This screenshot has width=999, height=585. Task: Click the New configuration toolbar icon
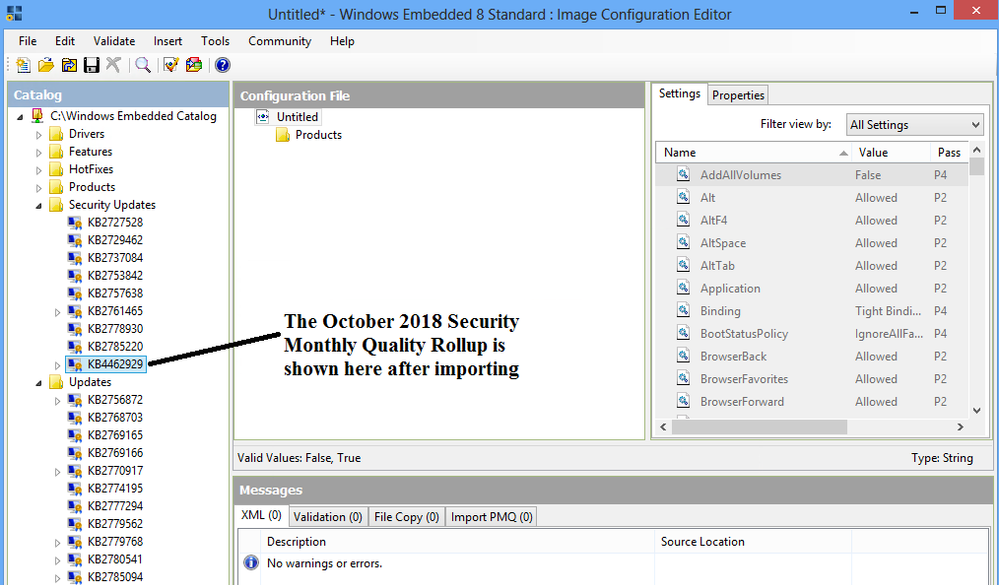(x=23, y=65)
